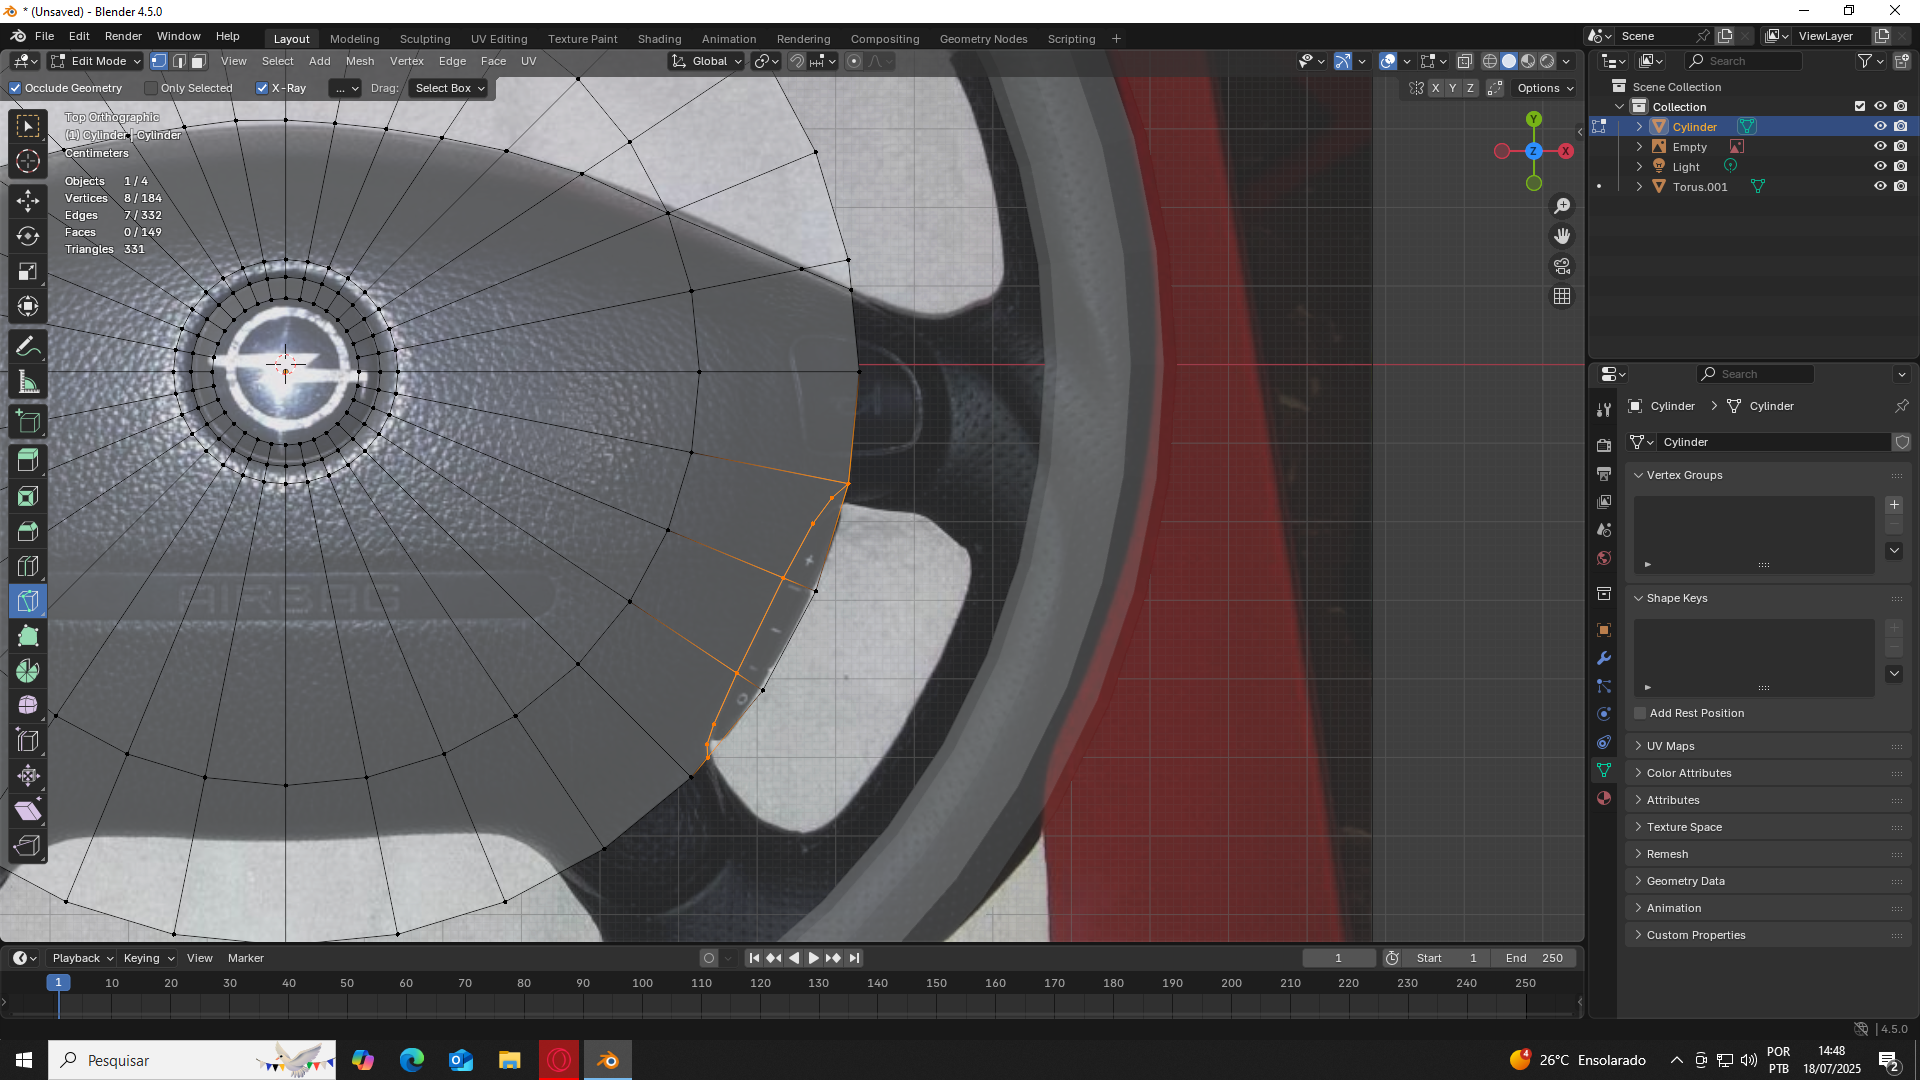Switch to the Sculpting workspace tab
The width and height of the screenshot is (1920, 1080).
coord(425,39)
